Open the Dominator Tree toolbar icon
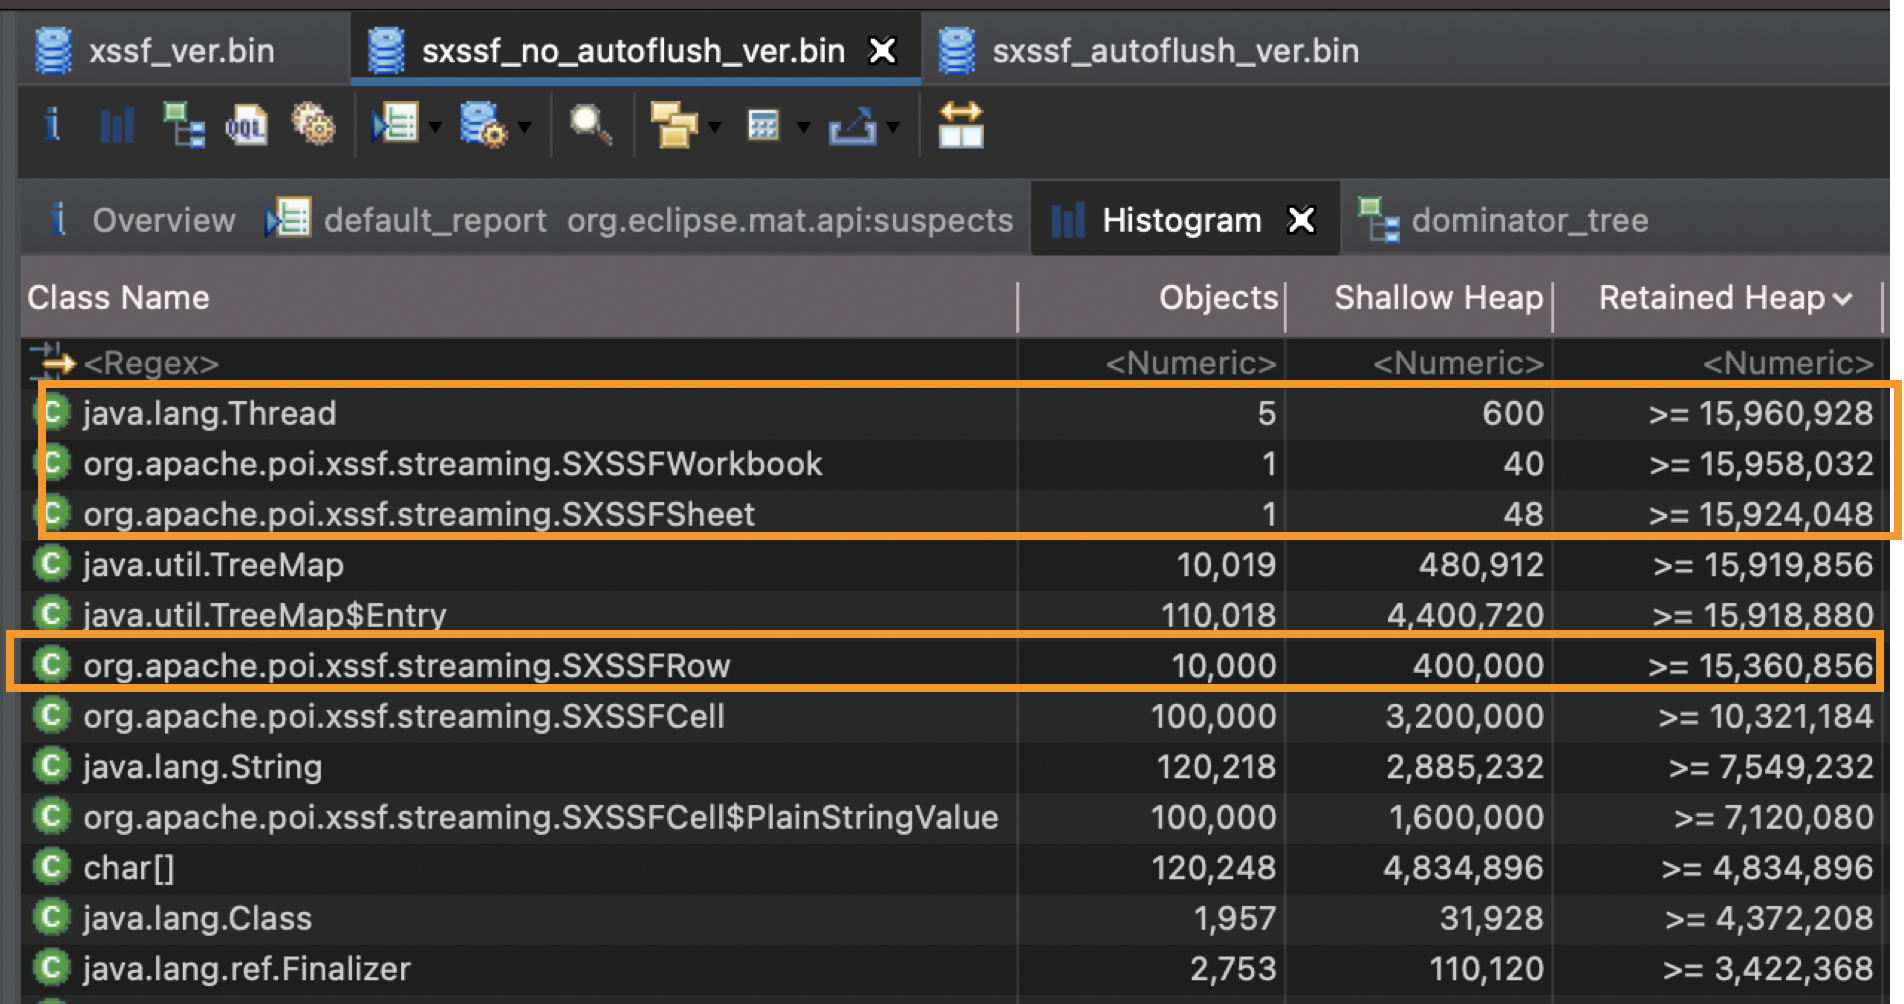The image size is (1904, 1004). pos(184,126)
